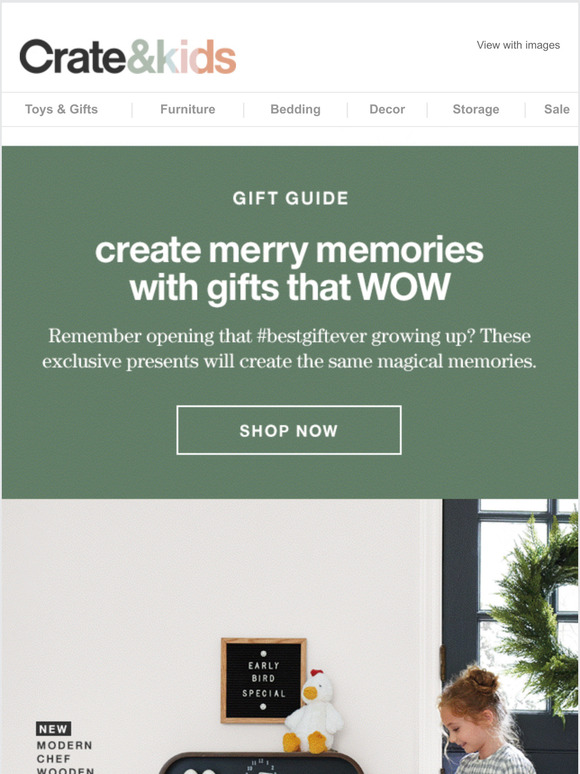Select the Bedding menu item
The height and width of the screenshot is (774, 580).
click(x=295, y=109)
